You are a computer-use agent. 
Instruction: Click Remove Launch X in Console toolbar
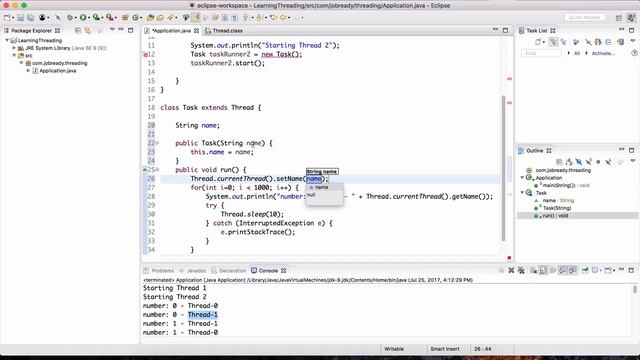pyautogui.click(x=511, y=270)
